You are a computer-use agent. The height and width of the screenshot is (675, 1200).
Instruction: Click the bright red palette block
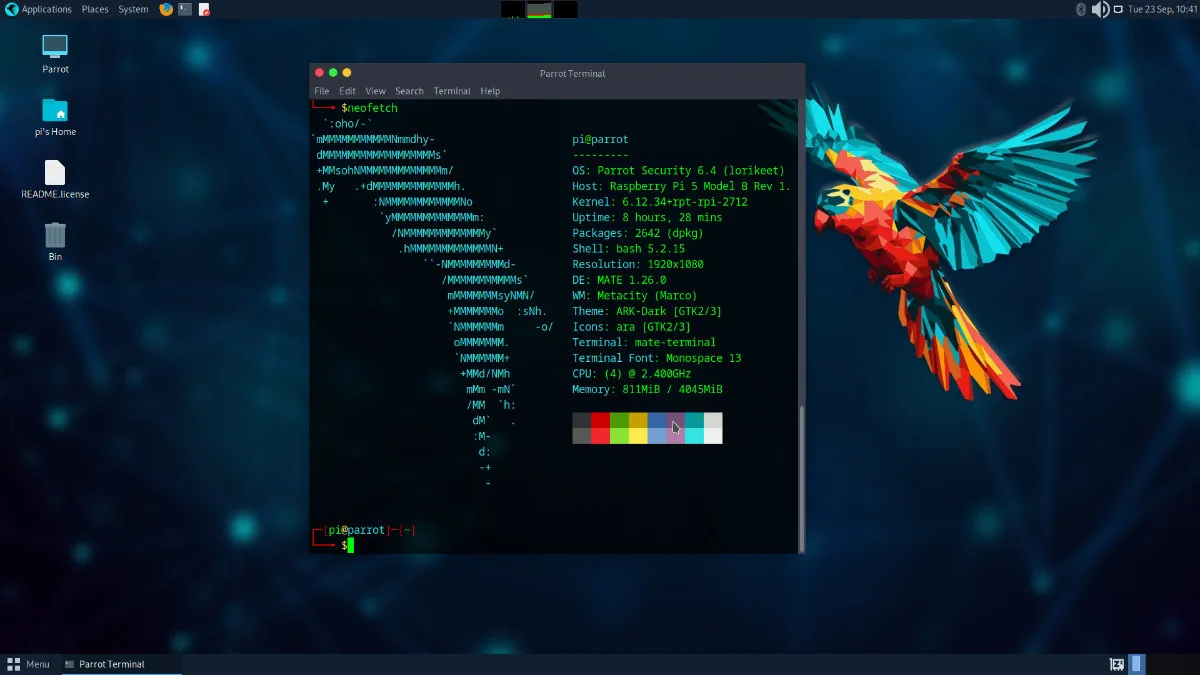point(600,436)
